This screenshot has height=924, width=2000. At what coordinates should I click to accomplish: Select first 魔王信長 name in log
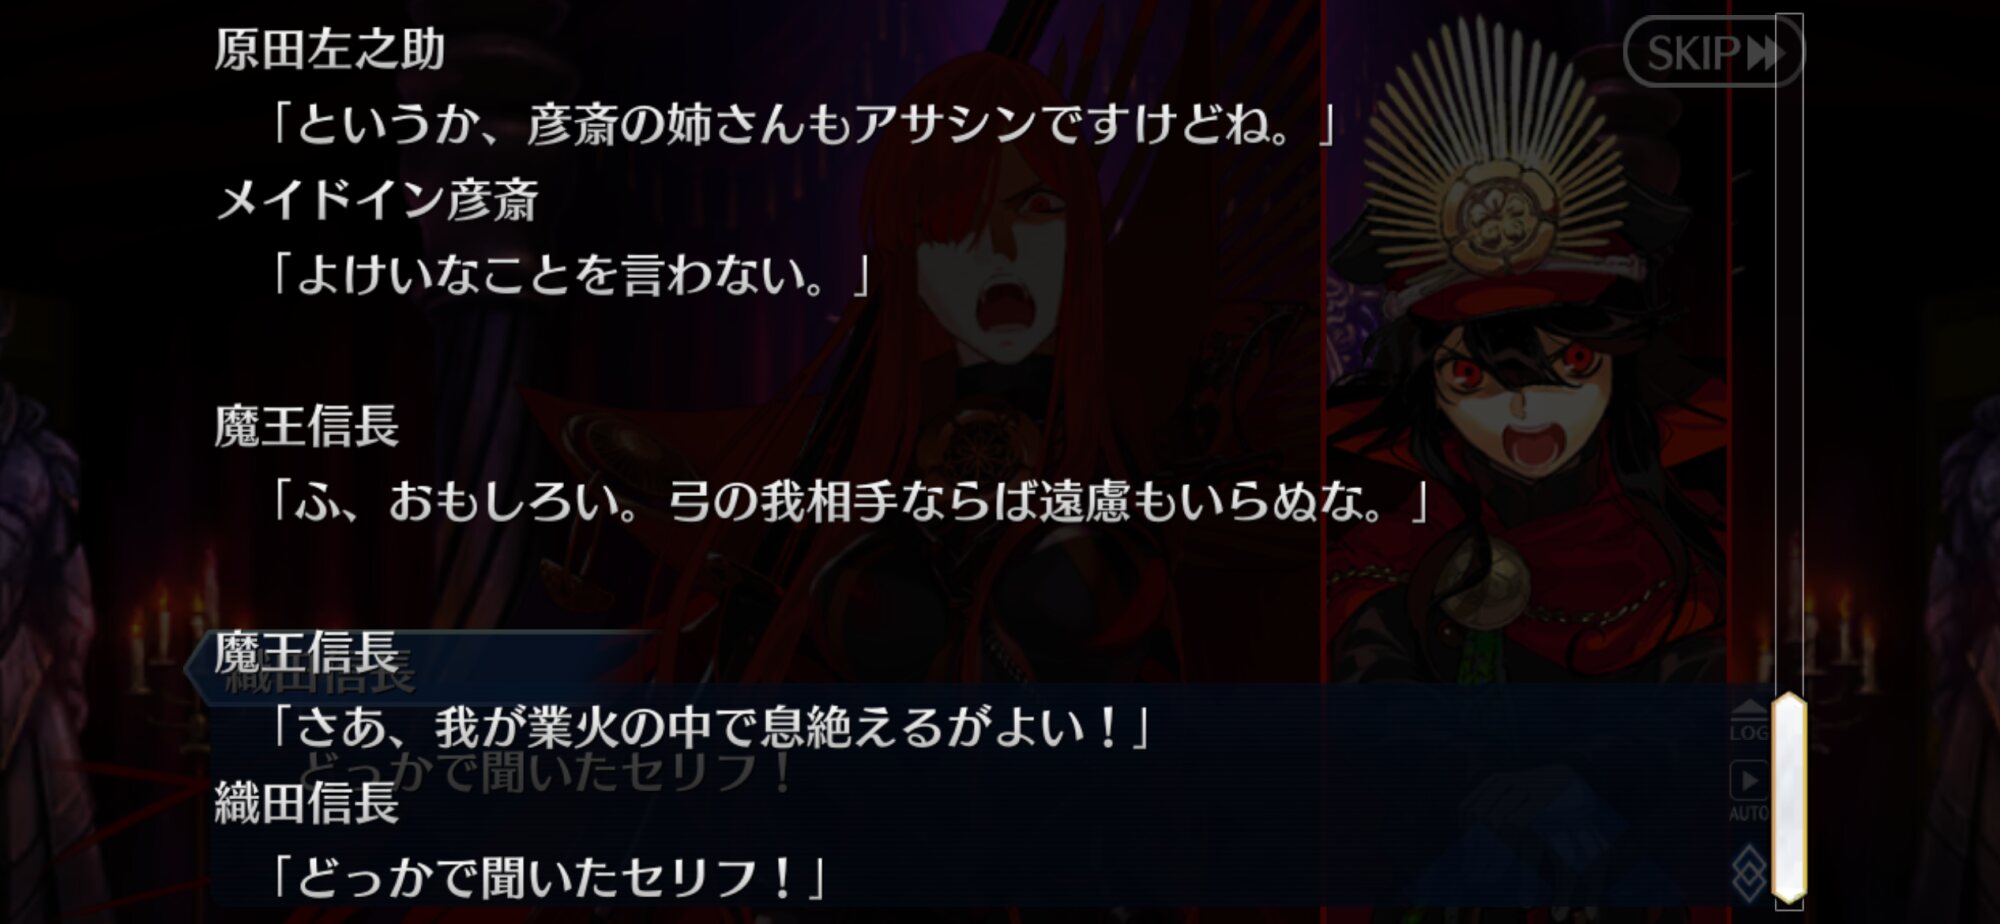[x=307, y=426]
